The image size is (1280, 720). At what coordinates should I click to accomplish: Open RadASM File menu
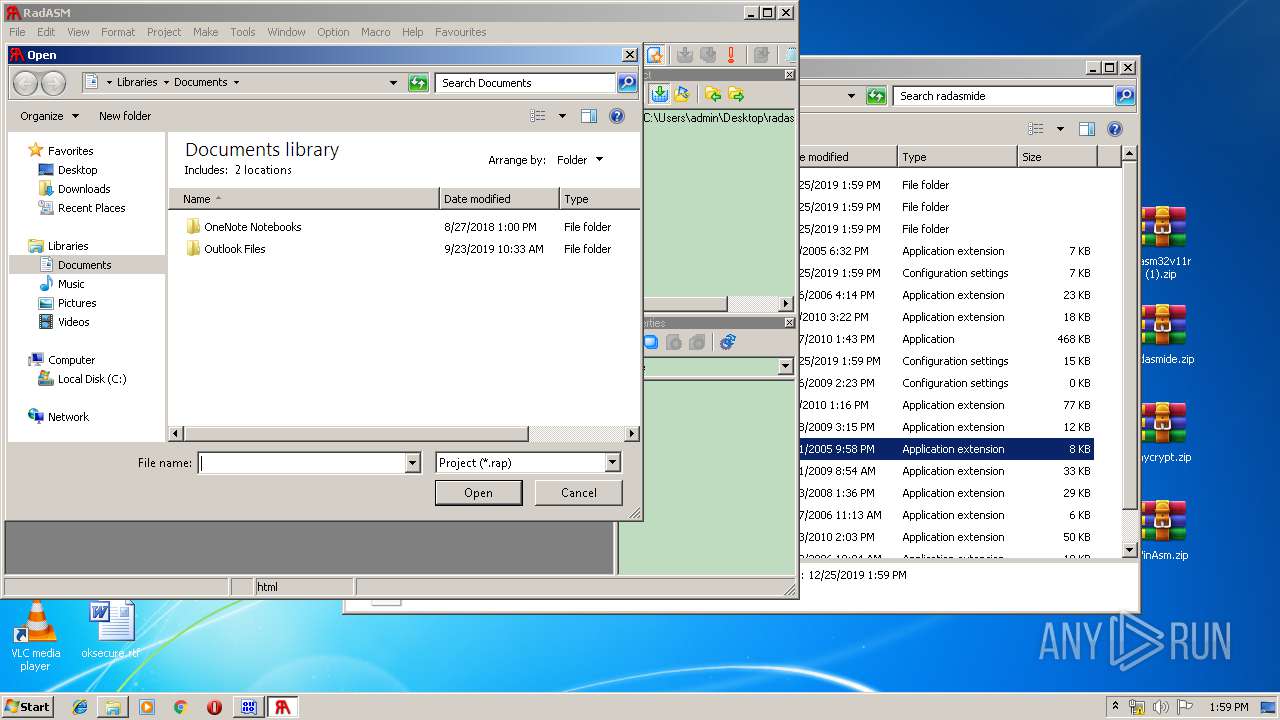(17, 32)
